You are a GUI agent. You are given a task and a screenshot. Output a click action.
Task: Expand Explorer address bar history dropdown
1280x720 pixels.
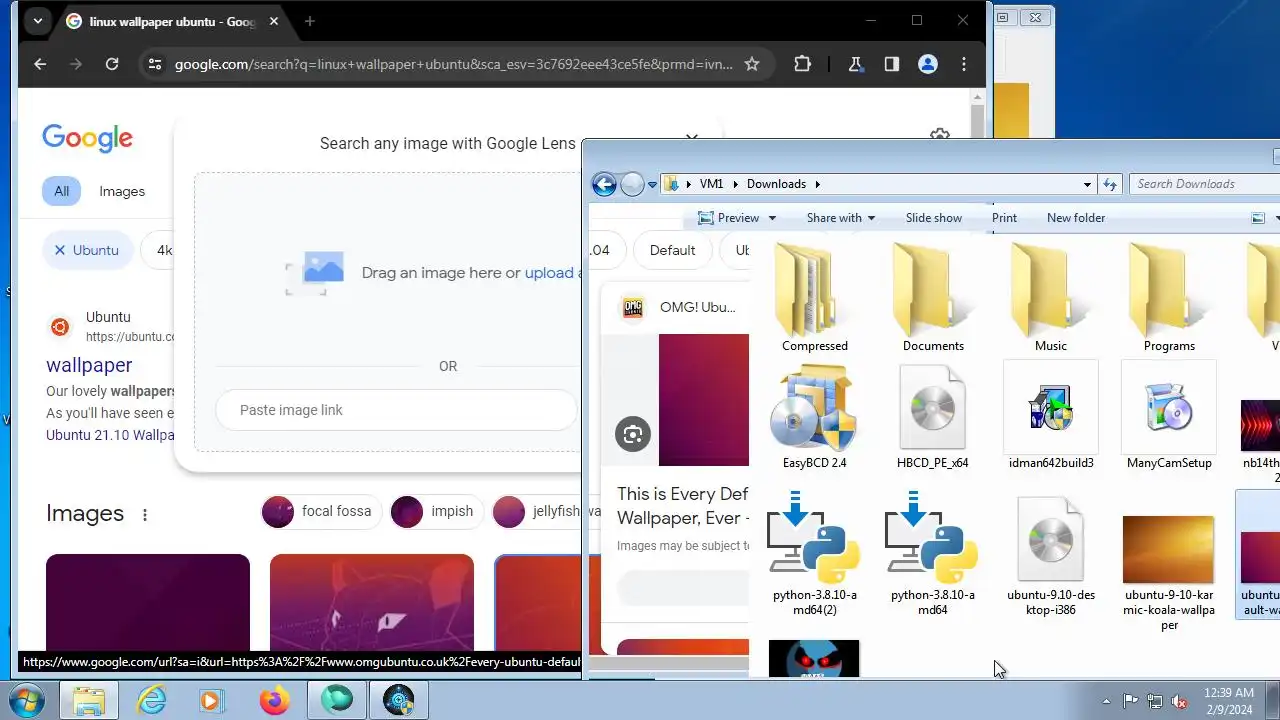pyautogui.click(x=1088, y=184)
